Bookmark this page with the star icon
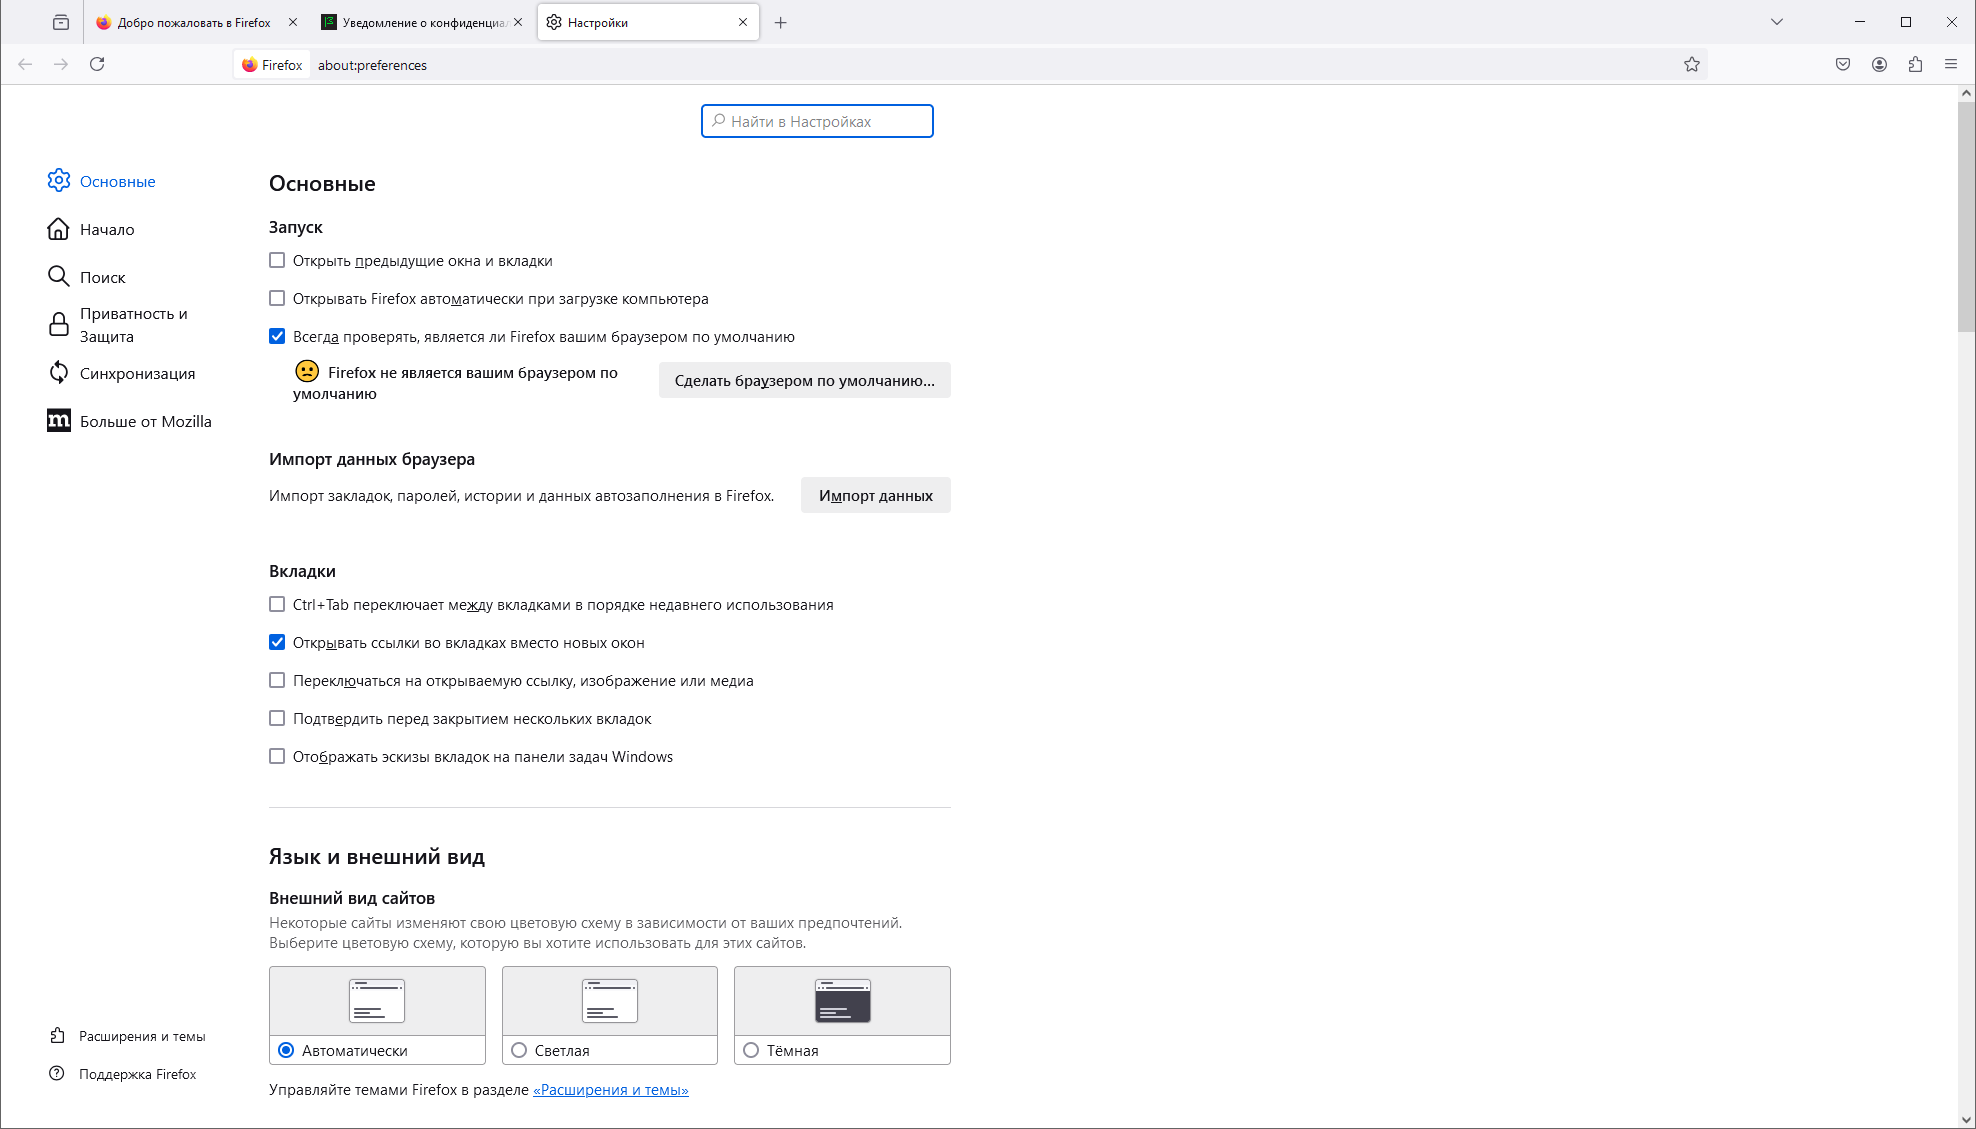This screenshot has width=1976, height=1129. coord(1691,64)
